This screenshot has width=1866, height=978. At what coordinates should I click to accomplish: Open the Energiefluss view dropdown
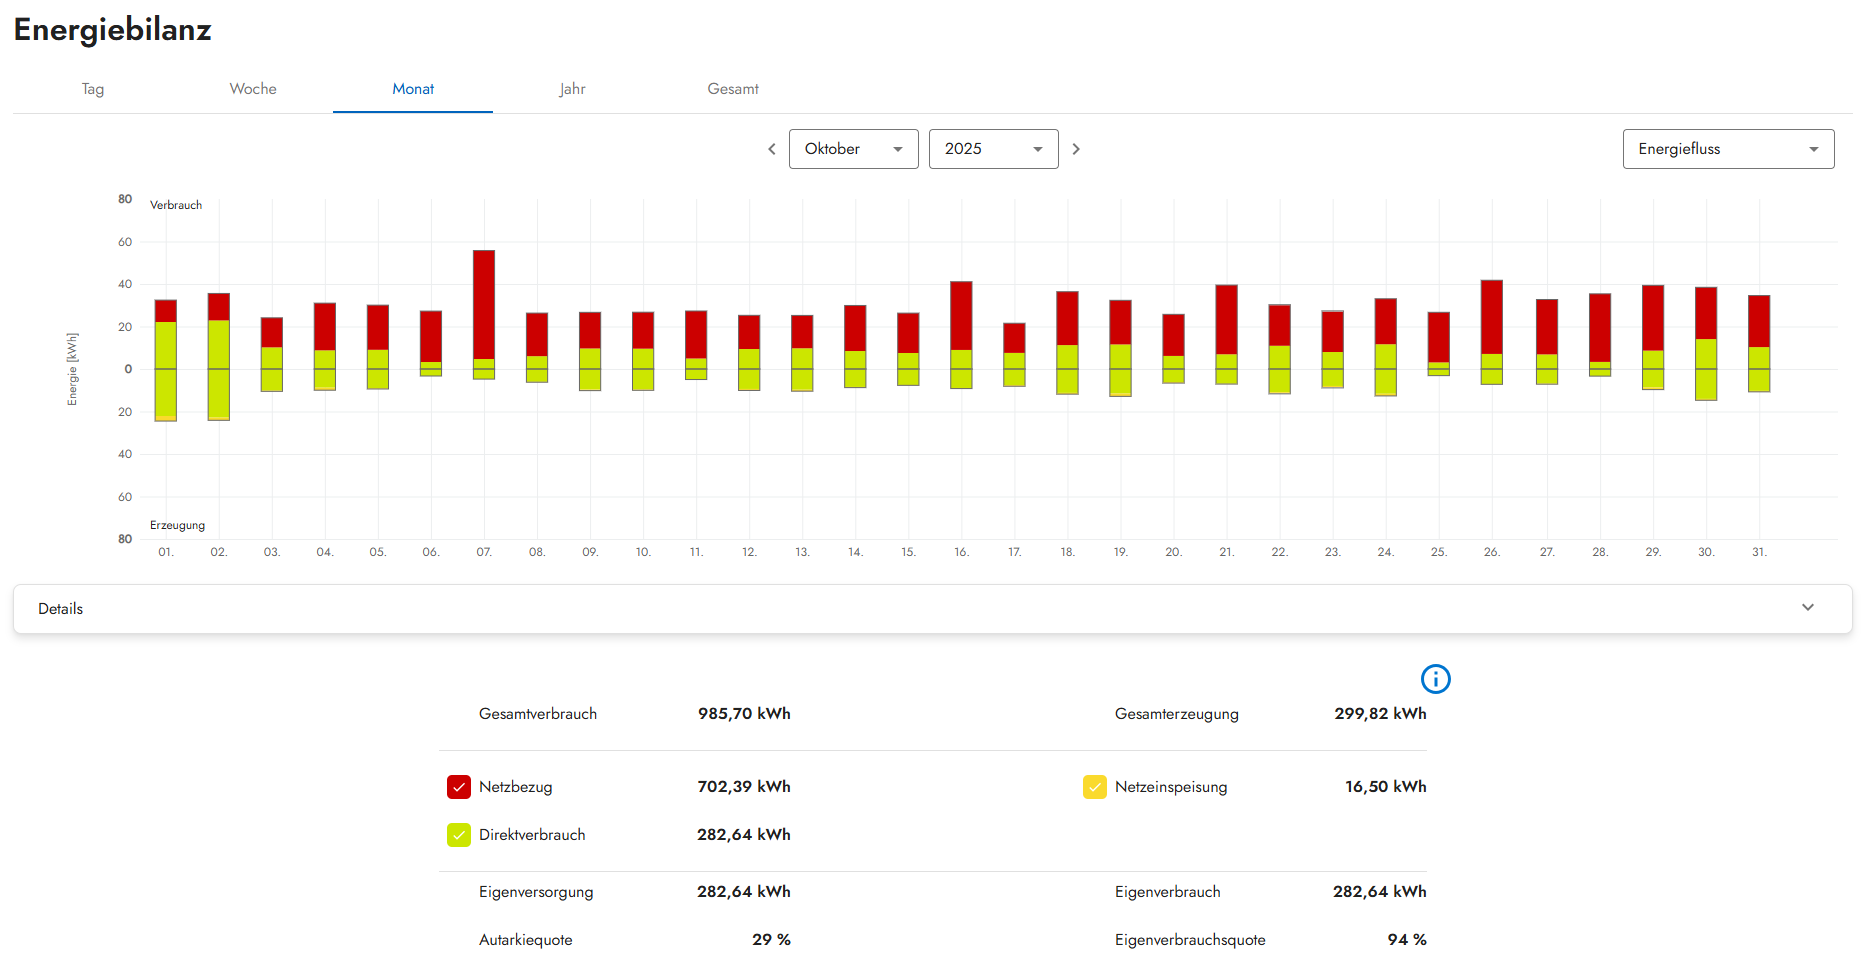tap(1727, 149)
